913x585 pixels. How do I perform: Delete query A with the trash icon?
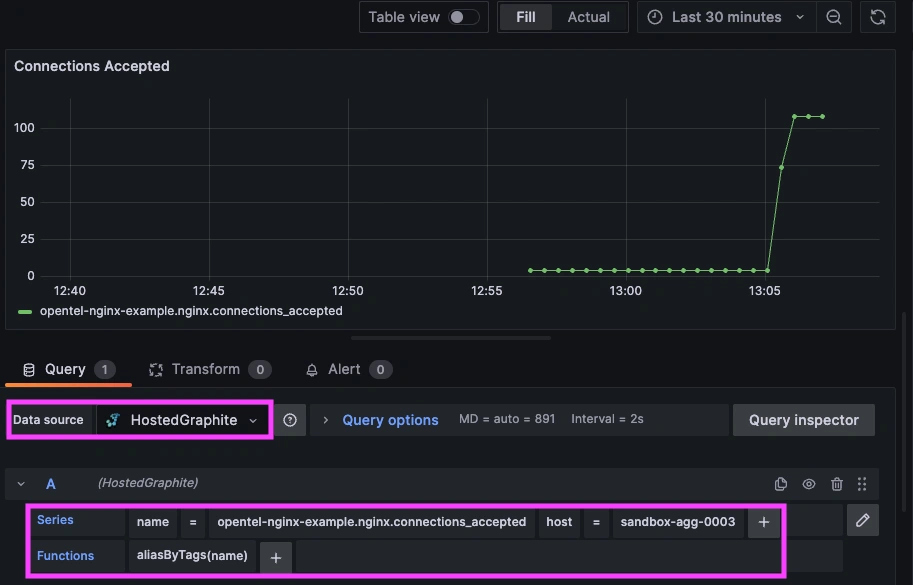coord(837,484)
